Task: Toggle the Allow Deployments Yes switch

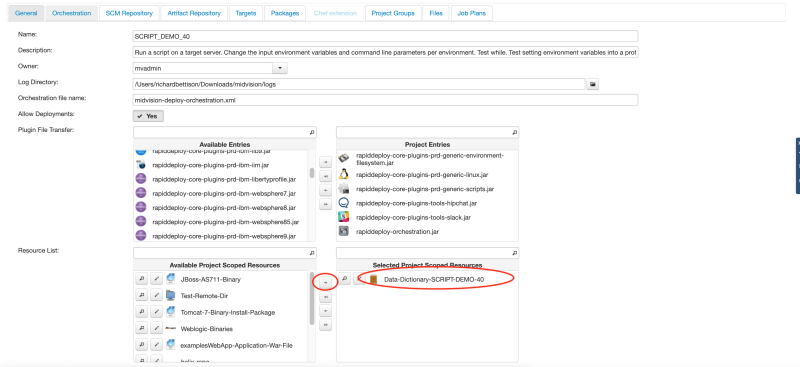Action: [x=148, y=116]
